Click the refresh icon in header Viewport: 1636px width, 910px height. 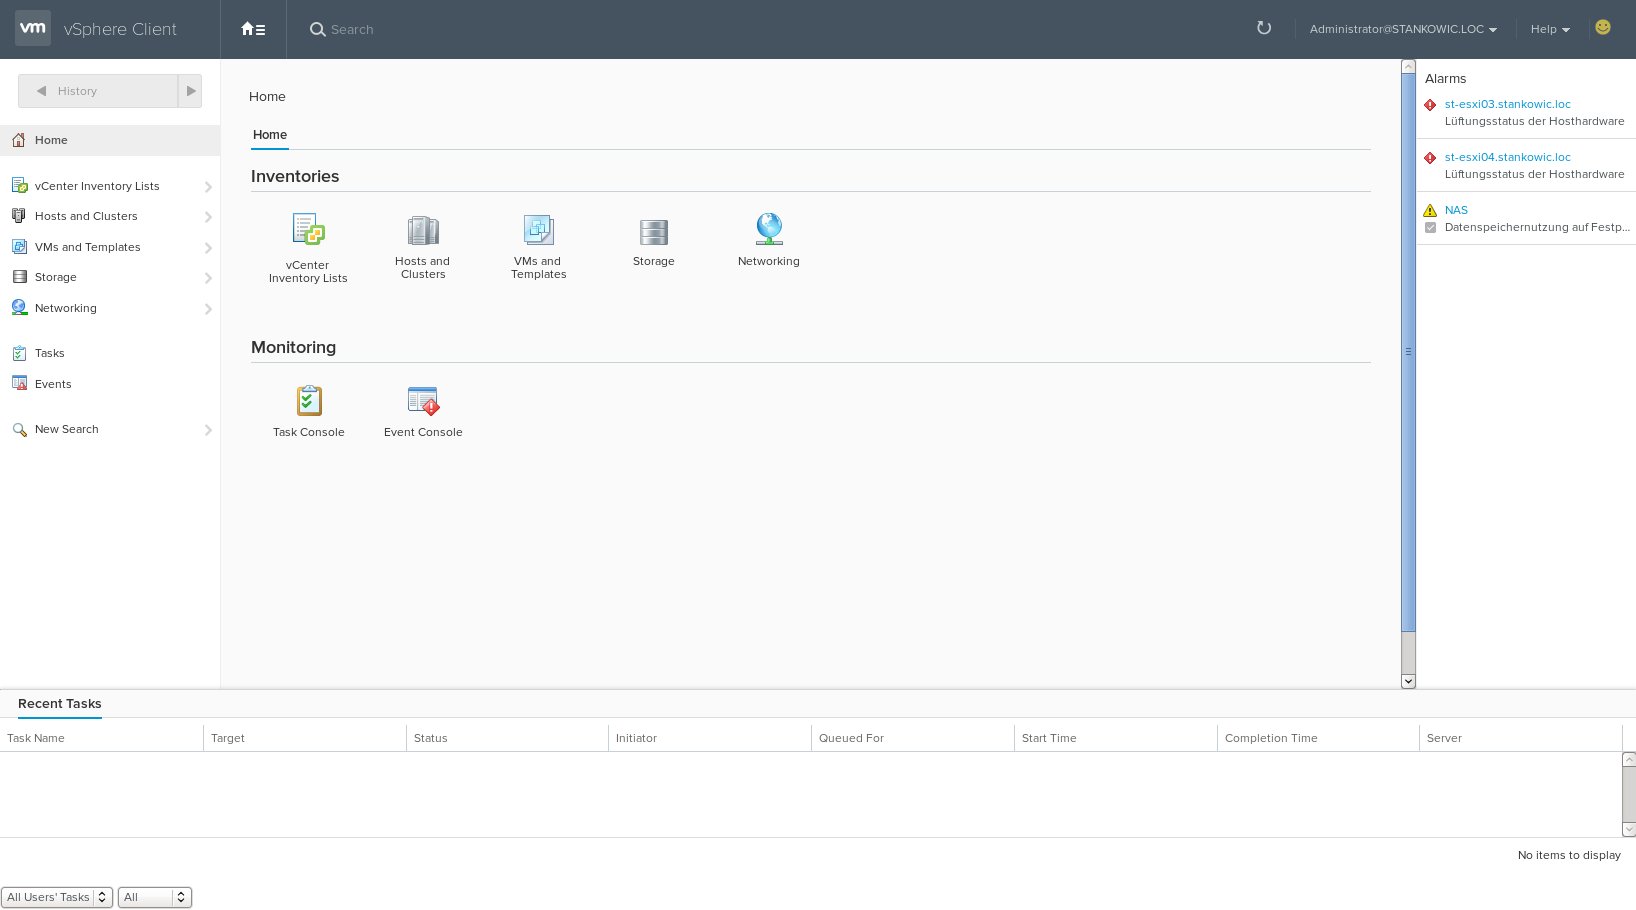click(1264, 28)
